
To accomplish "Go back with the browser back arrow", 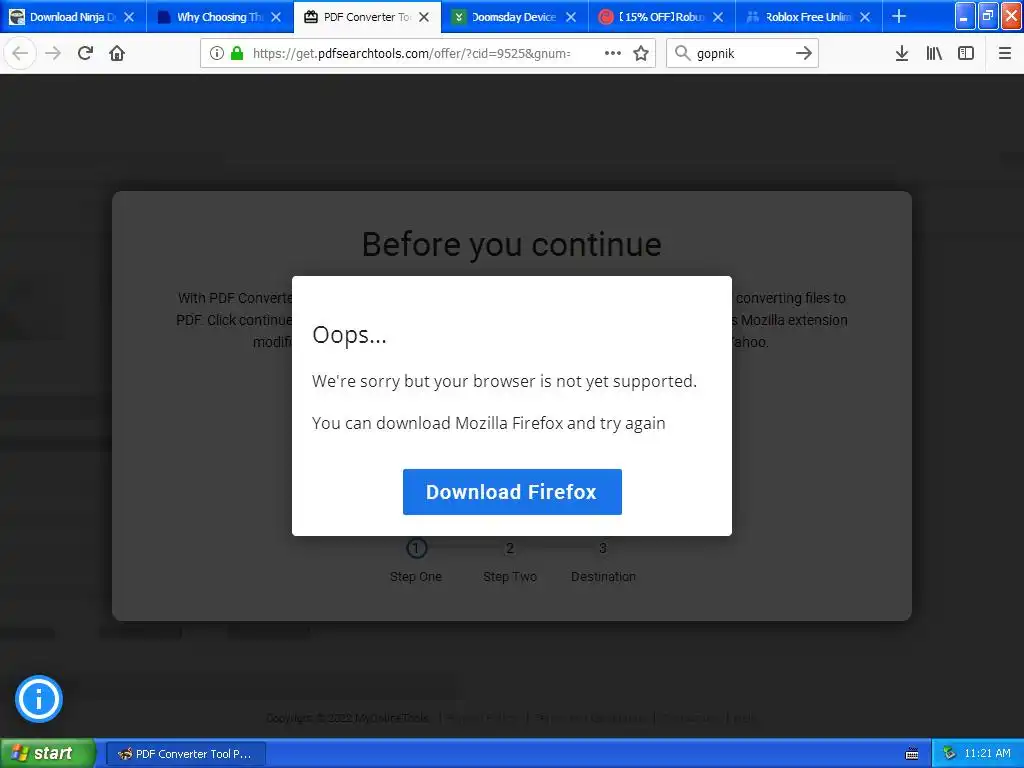I will [20, 53].
